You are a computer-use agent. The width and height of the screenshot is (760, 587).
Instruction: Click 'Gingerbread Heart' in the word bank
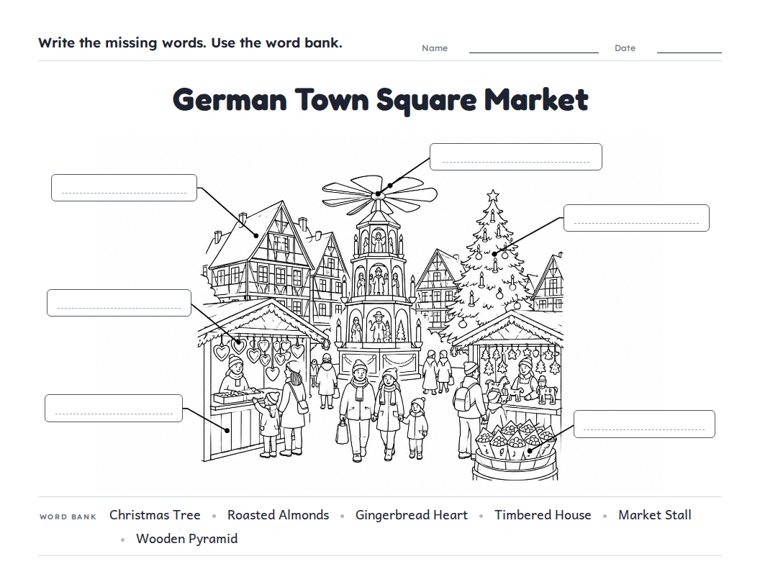(x=412, y=515)
